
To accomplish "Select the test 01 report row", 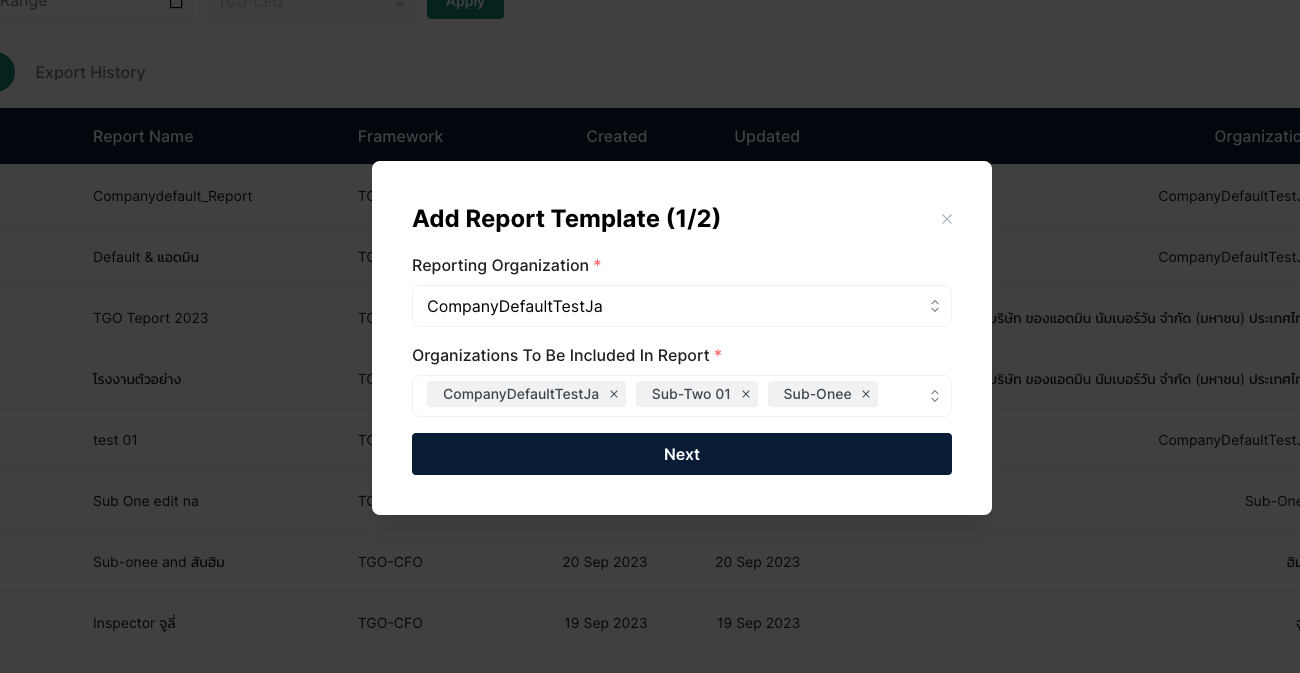I will coord(115,440).
